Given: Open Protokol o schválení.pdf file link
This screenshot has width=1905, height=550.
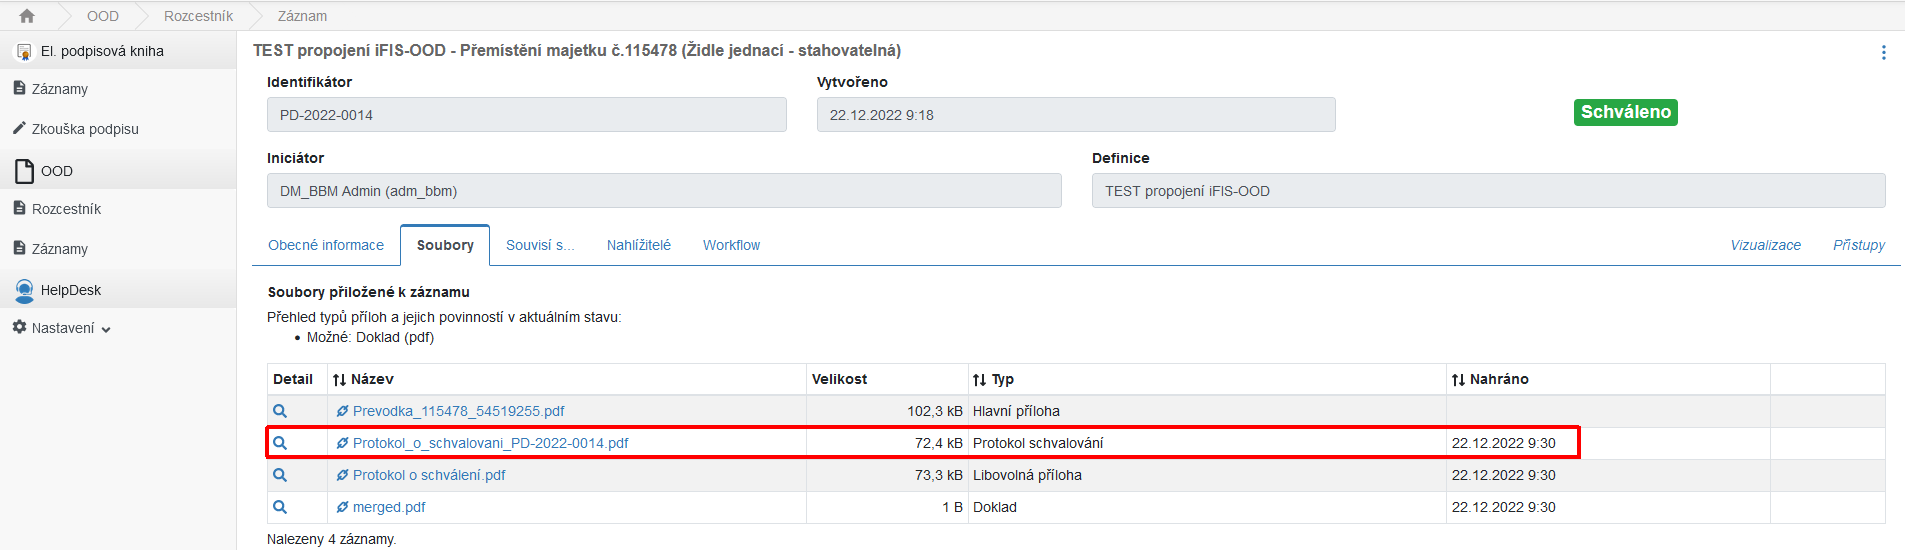Looking at the screenshot, I should (429, 475).
